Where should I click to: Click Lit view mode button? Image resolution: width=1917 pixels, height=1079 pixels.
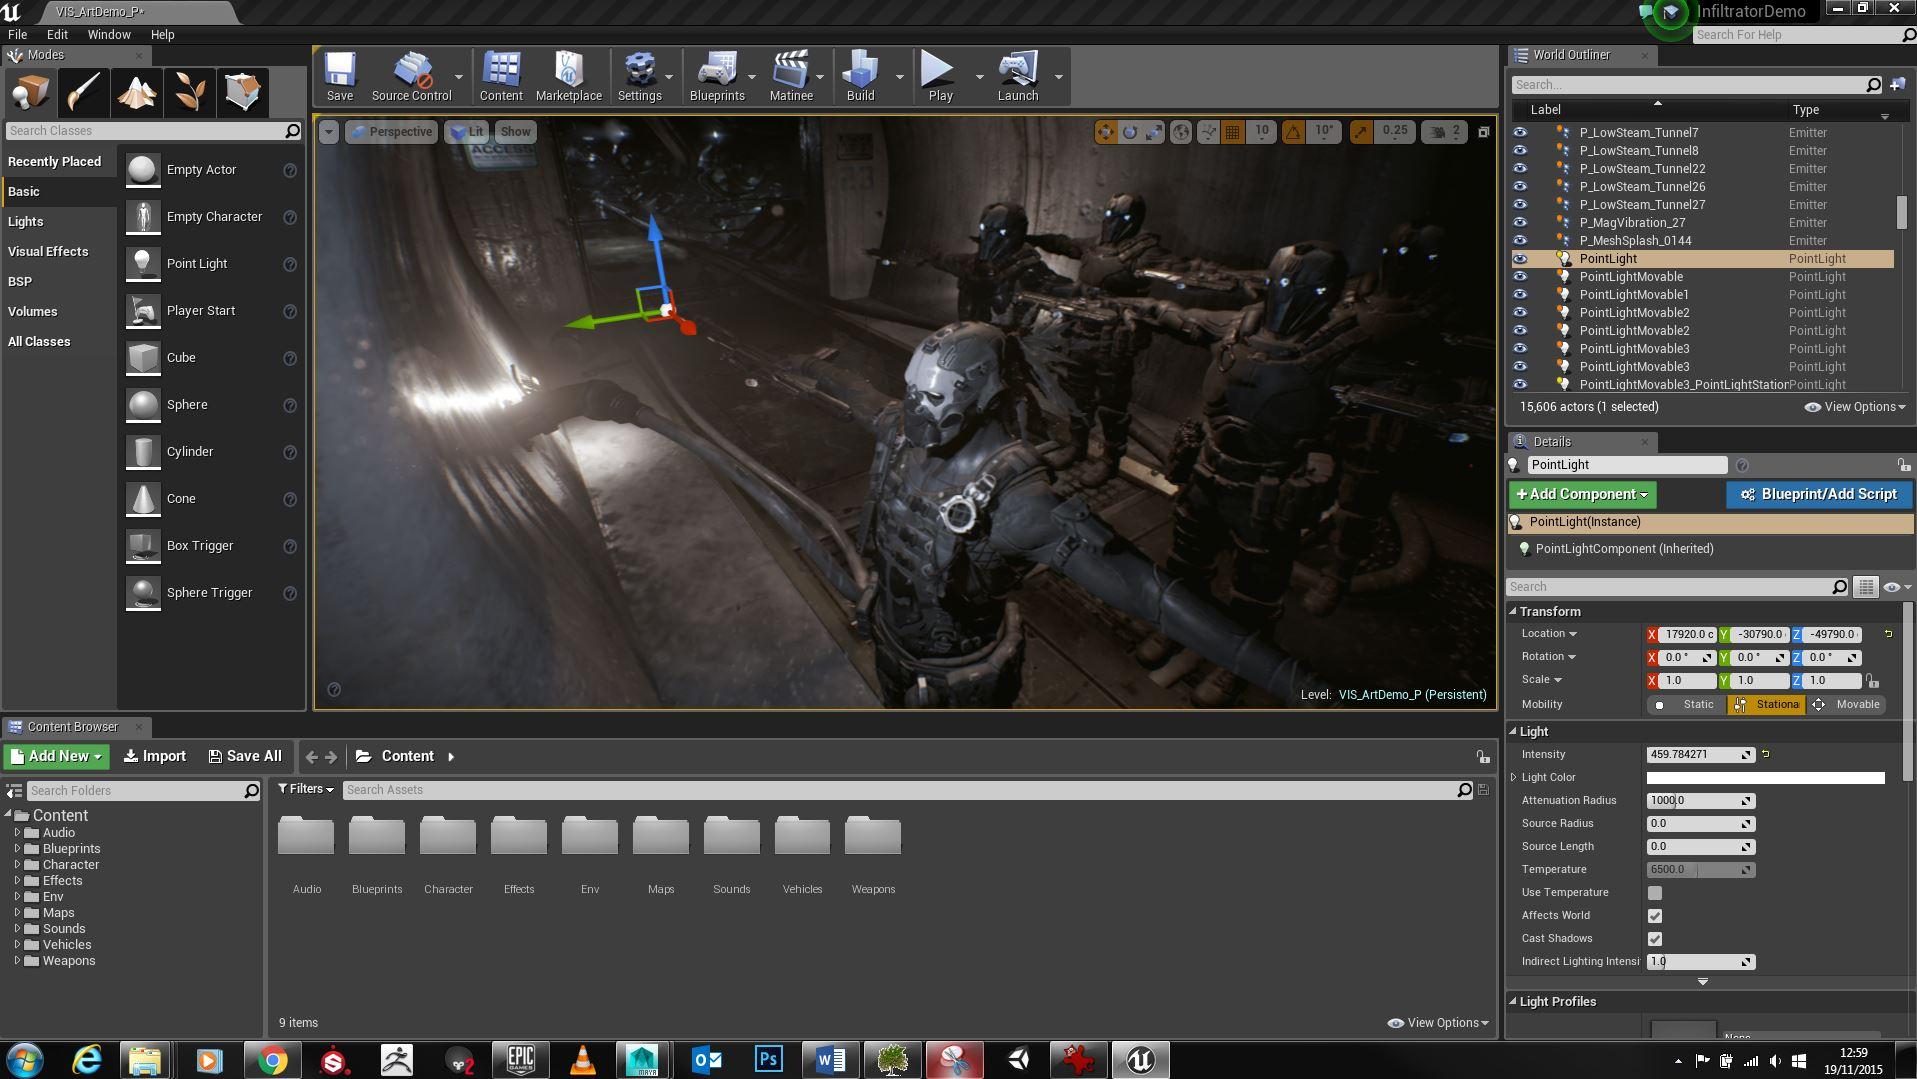(466, 132)
